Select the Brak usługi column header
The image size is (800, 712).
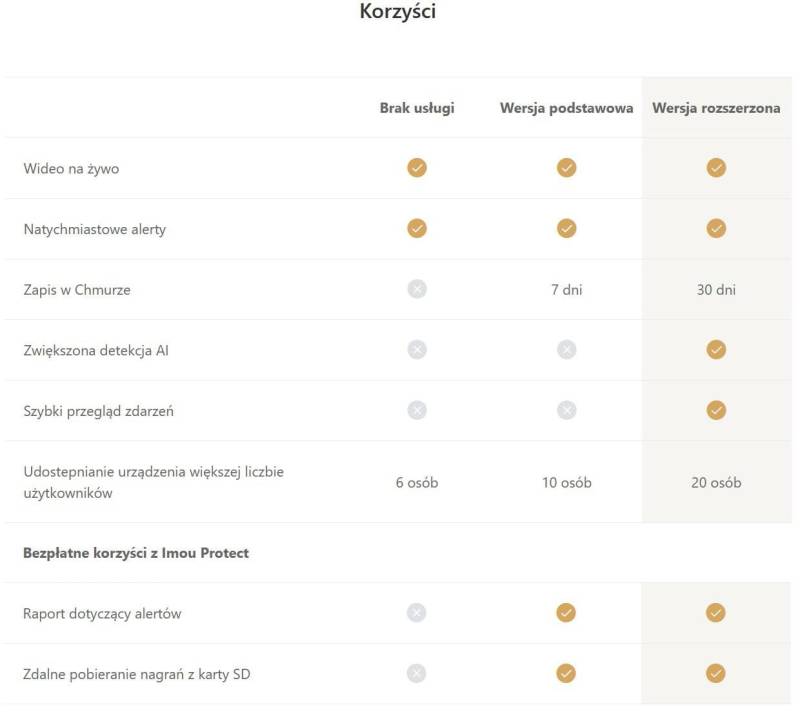coord(417,108)
